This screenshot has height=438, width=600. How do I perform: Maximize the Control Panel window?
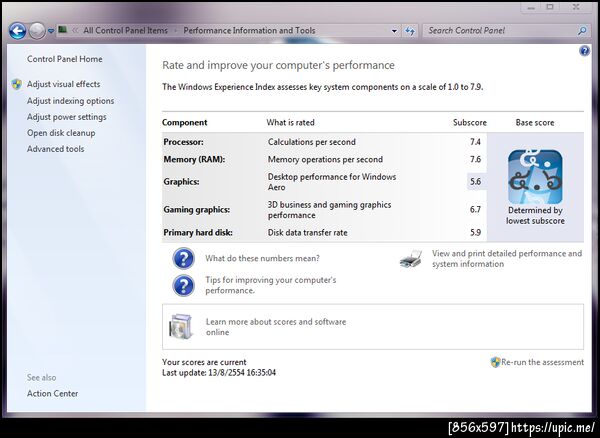pyautogui.click(x=550, y=7)
